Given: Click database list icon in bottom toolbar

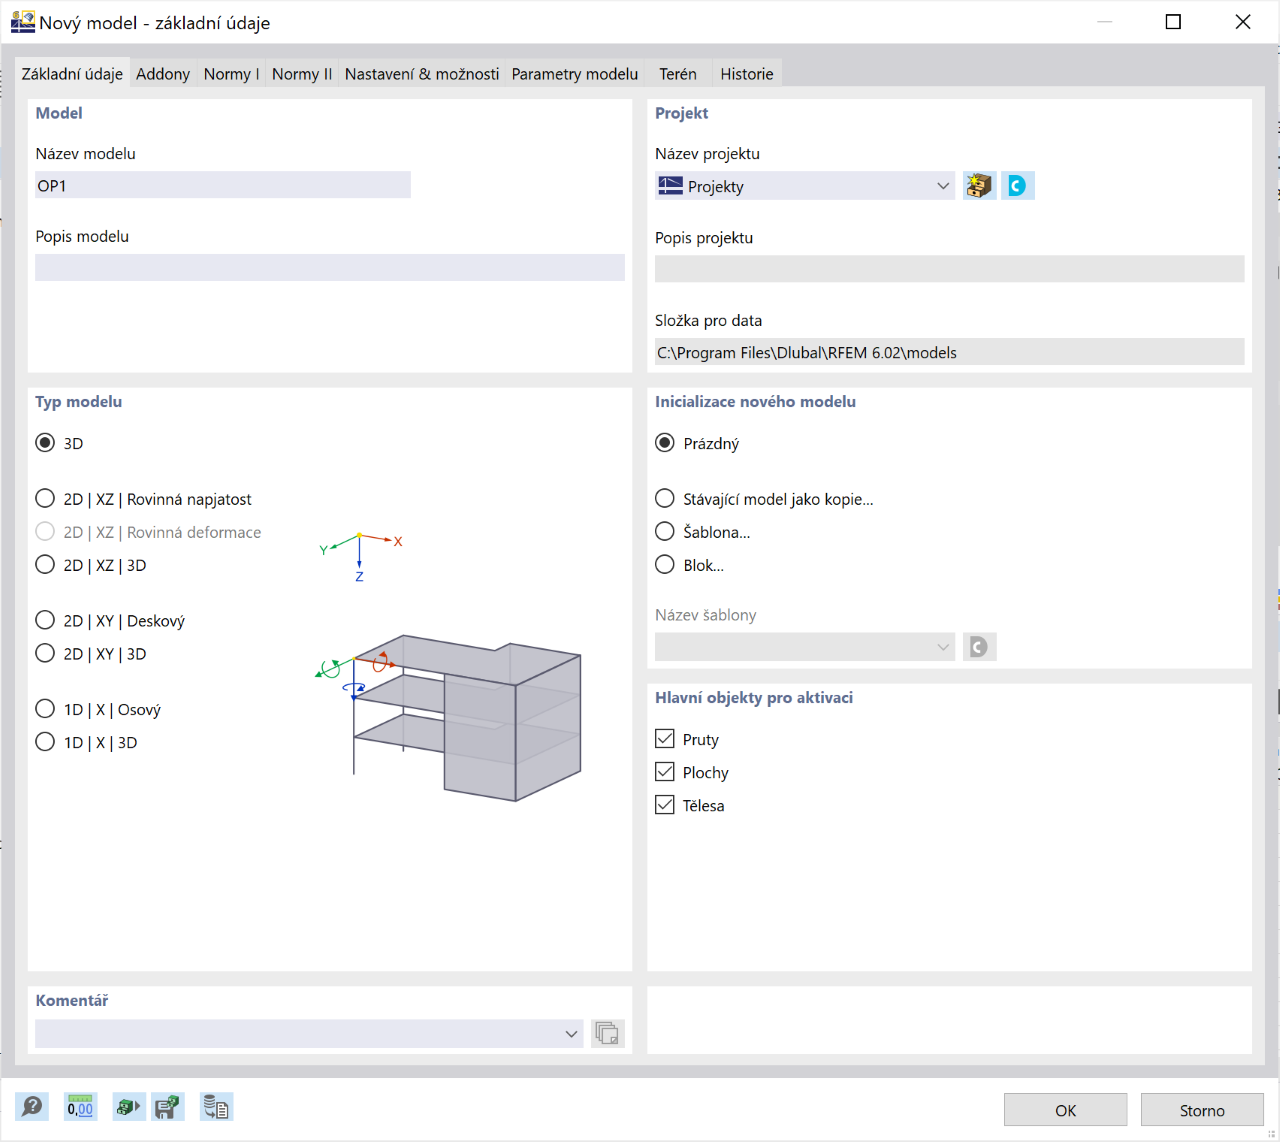Looking at the screenshot, I should click(x=216, y=1106).
